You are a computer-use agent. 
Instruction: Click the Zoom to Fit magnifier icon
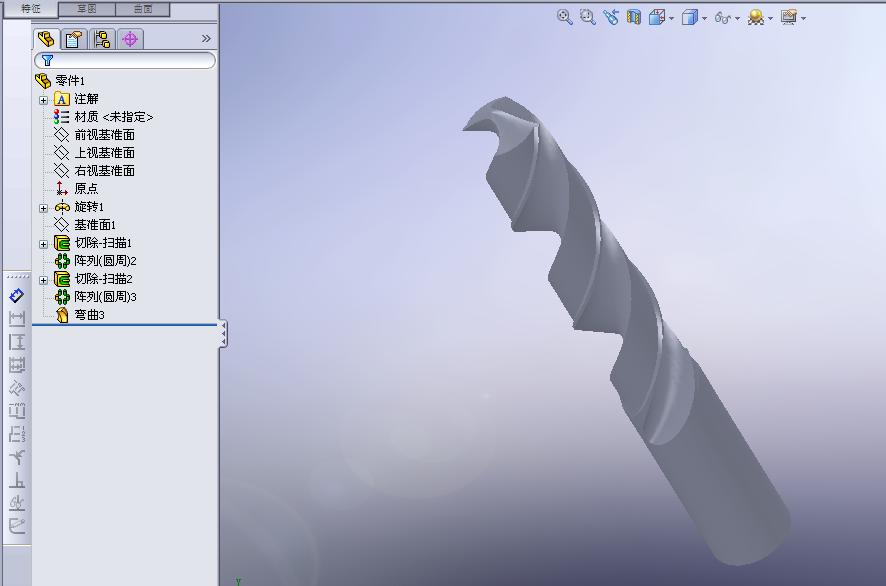pos(564,17)
